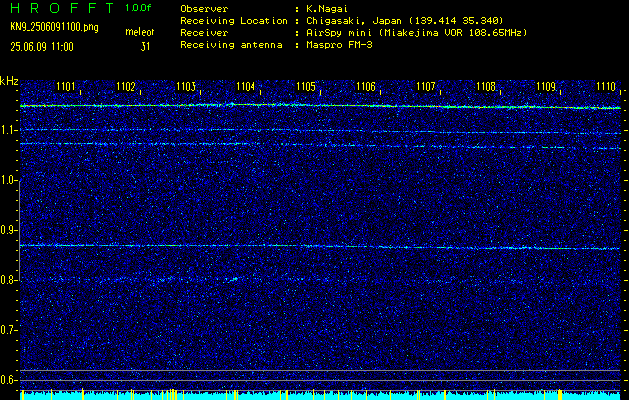This screenshot has width=629, height=400.
Task: Click the 1106 time marker
Action: point(366,86)
